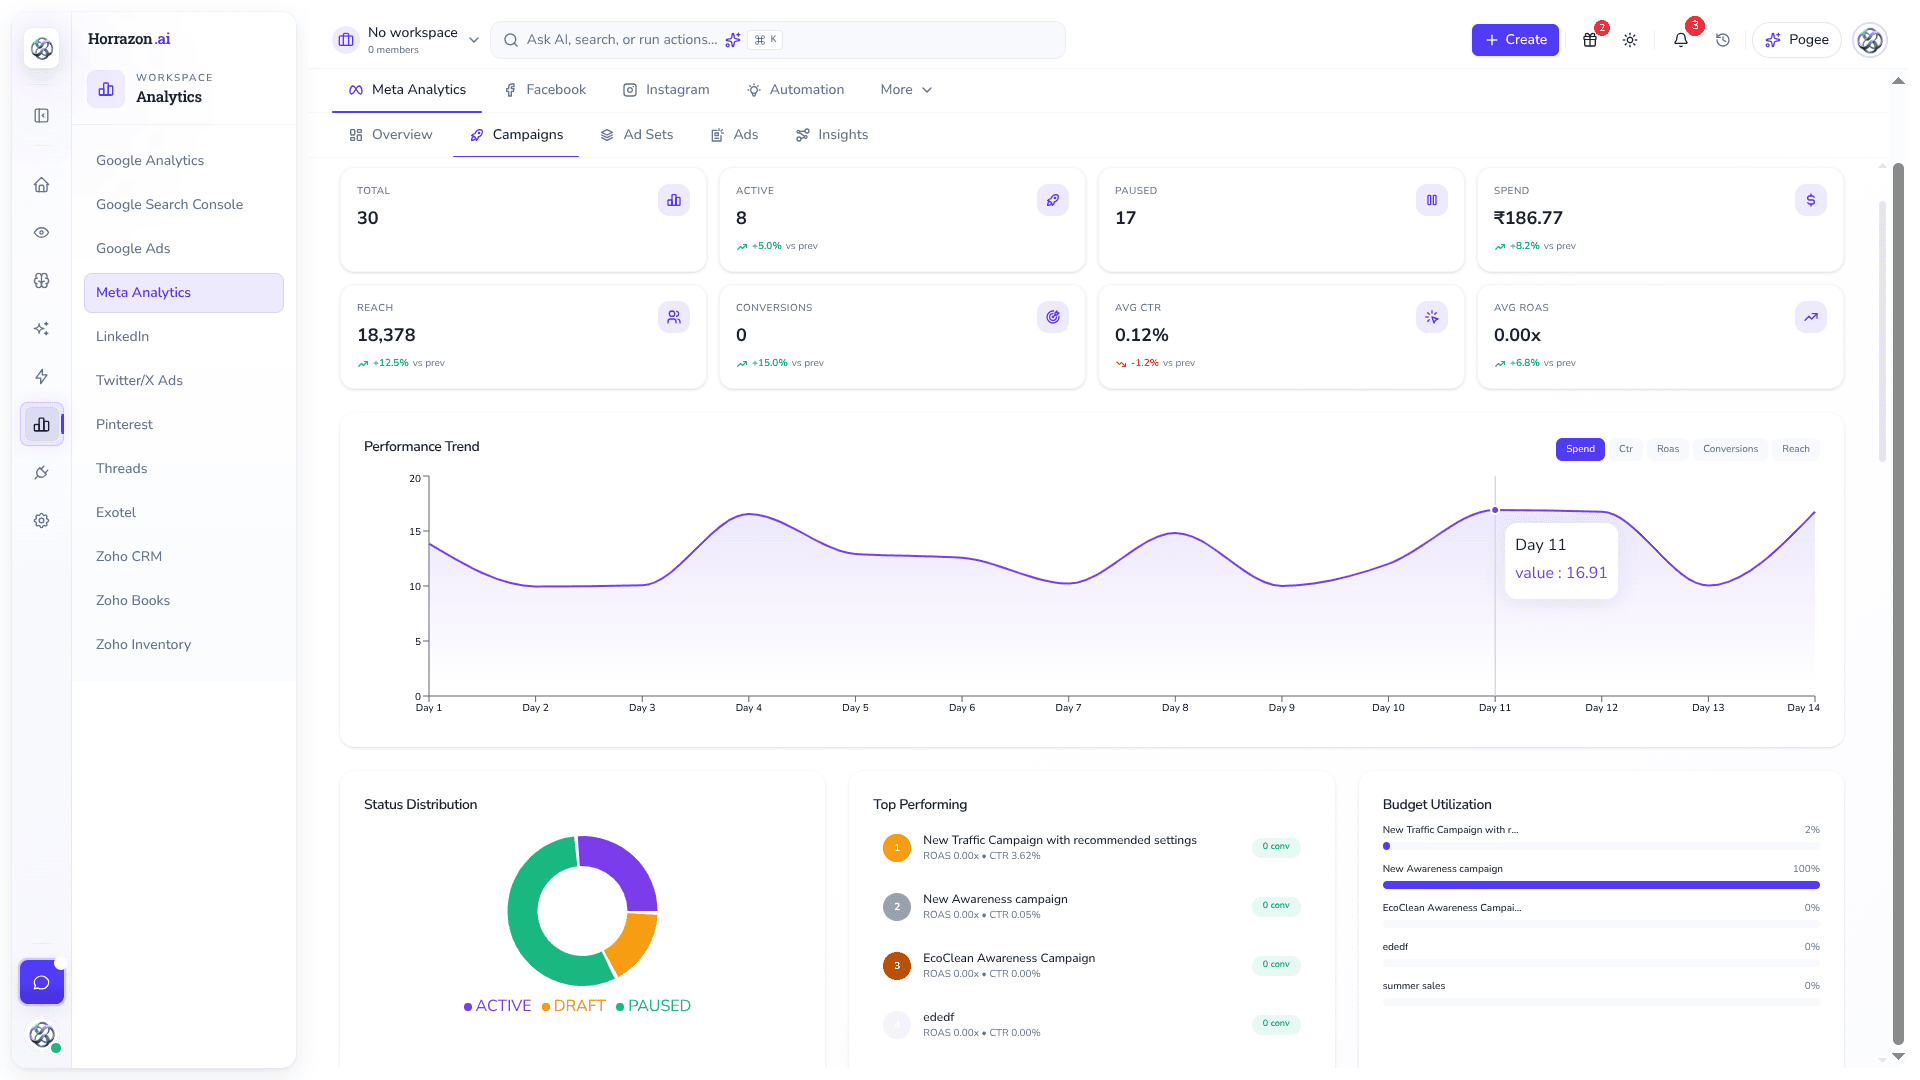Click the Workspace Analytics chart icon in sidebar header
The image size is (1920, 1080).
pyautogui.click(x=106, y=89)
